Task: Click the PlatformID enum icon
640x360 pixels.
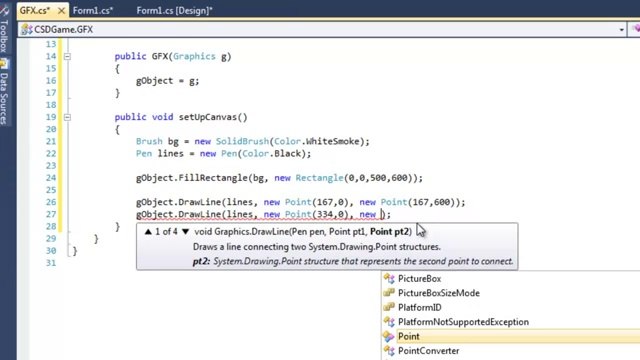Action: pos(389,307)
